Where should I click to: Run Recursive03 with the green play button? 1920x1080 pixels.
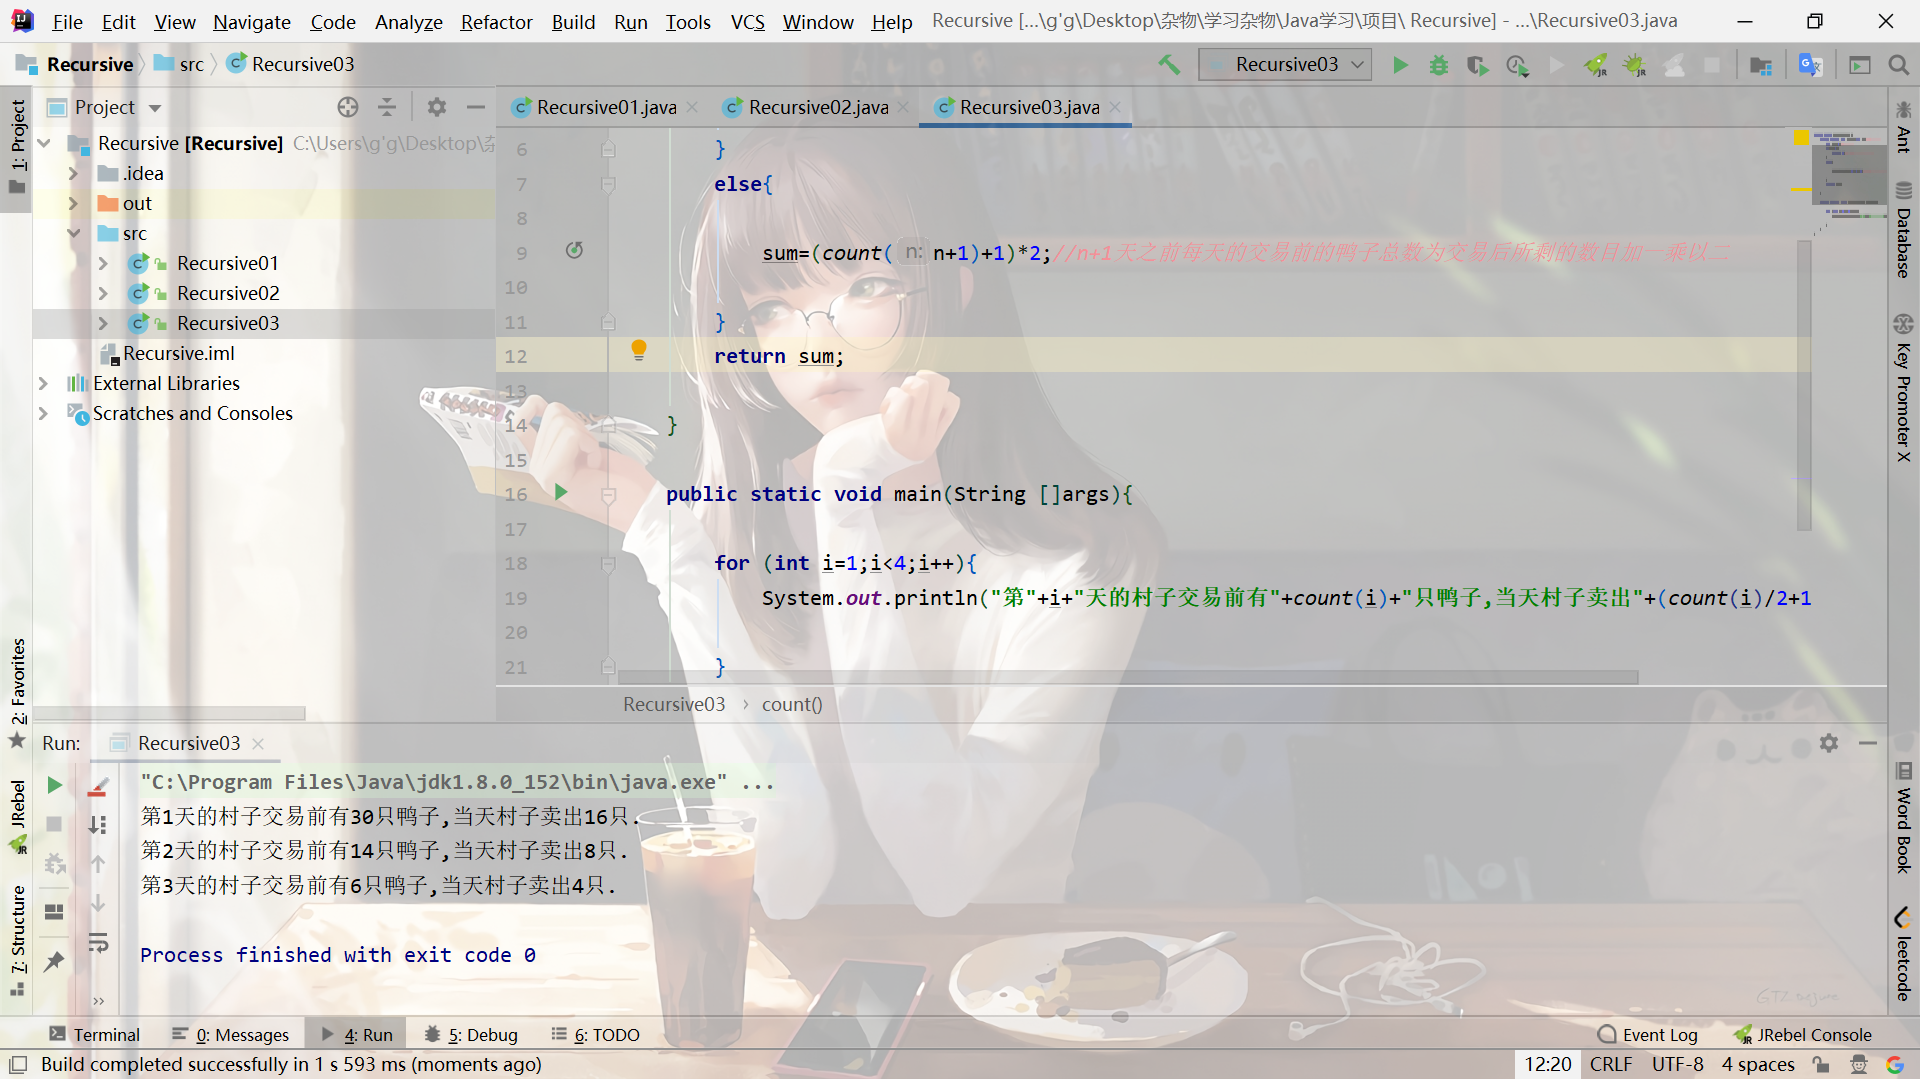pyautogui.click(x=1400, y=65)
